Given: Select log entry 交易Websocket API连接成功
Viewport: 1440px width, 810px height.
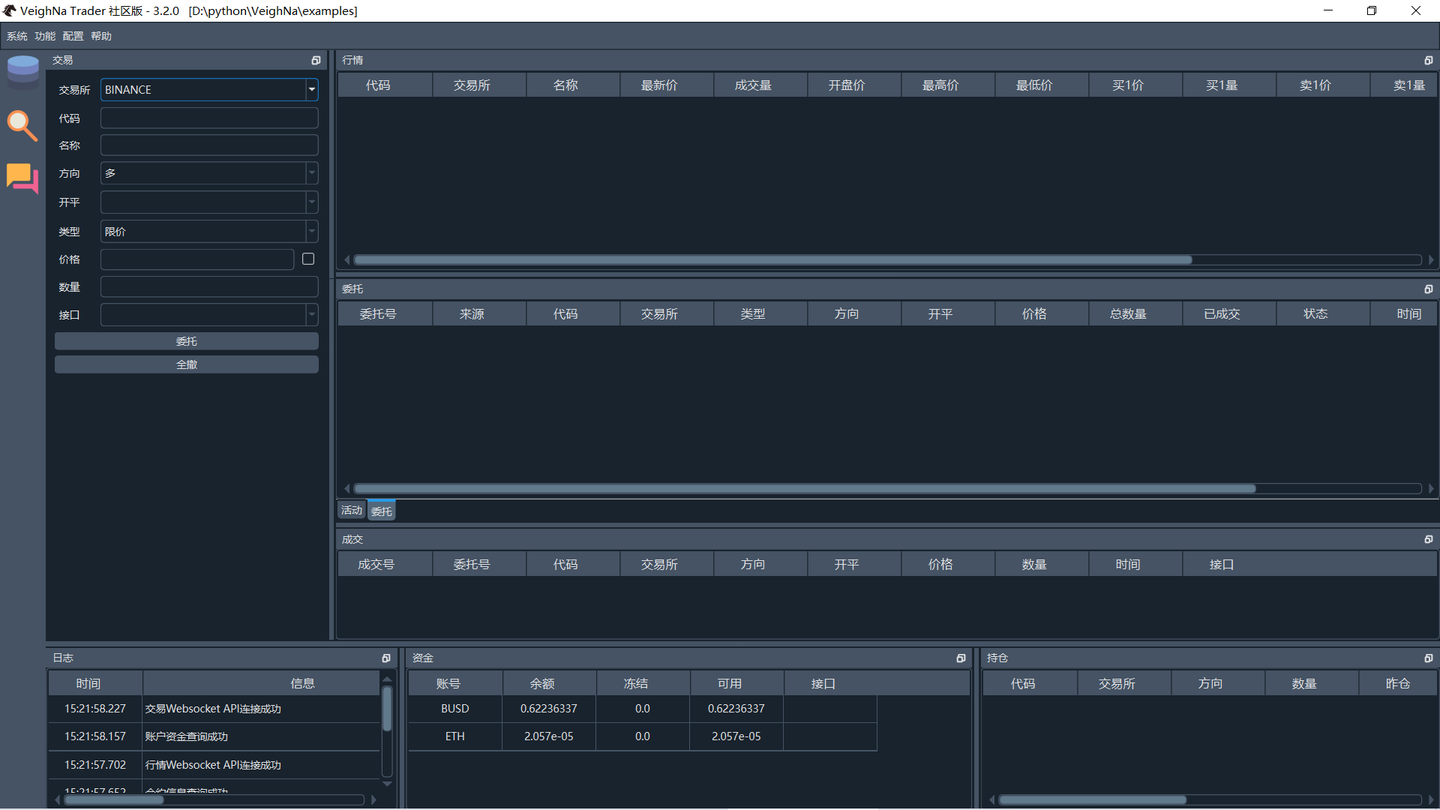Looking at the screenshot, I should click(213, 709).
